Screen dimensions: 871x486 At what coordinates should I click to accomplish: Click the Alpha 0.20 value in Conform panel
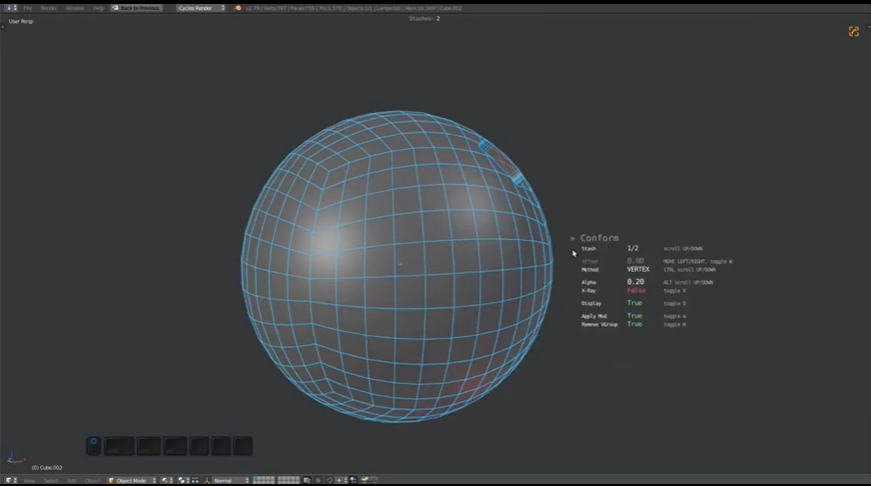635,282
